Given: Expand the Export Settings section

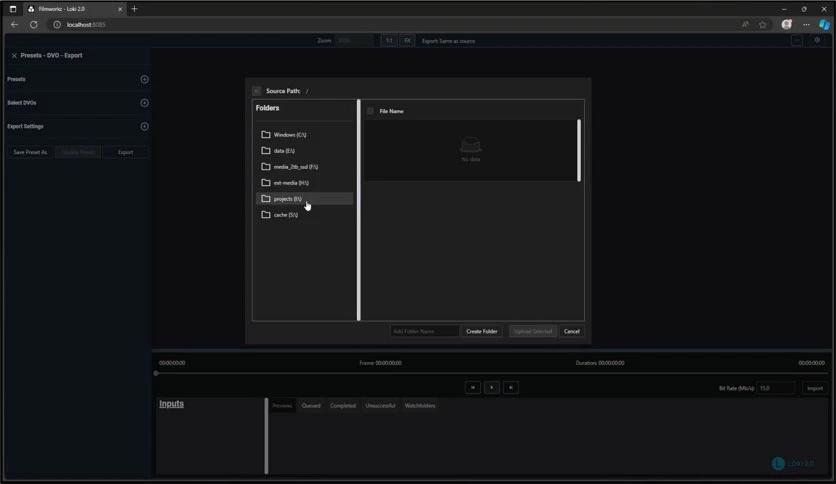Looking at the screenshot, I should pos(144,127).
